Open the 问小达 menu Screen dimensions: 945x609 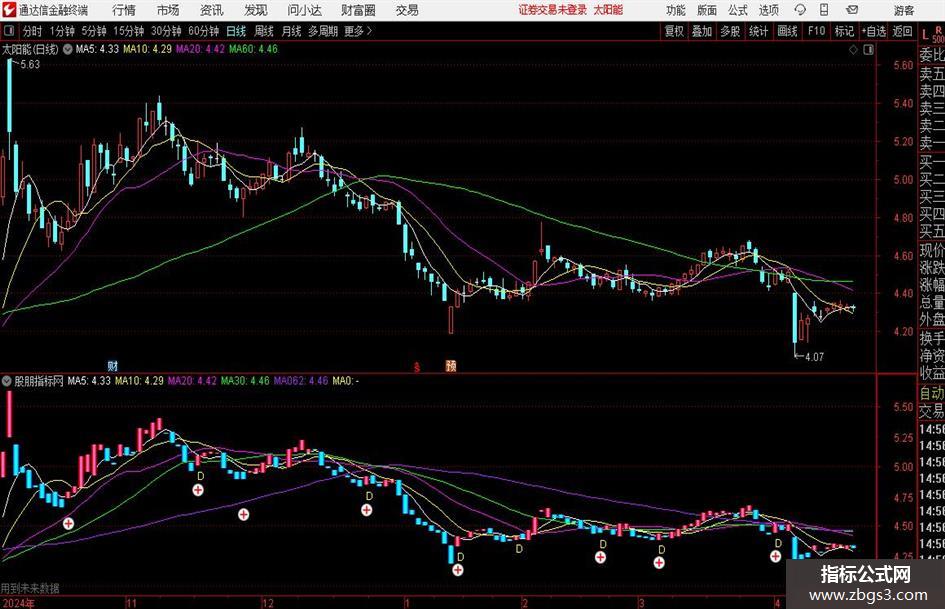point(304,10)
